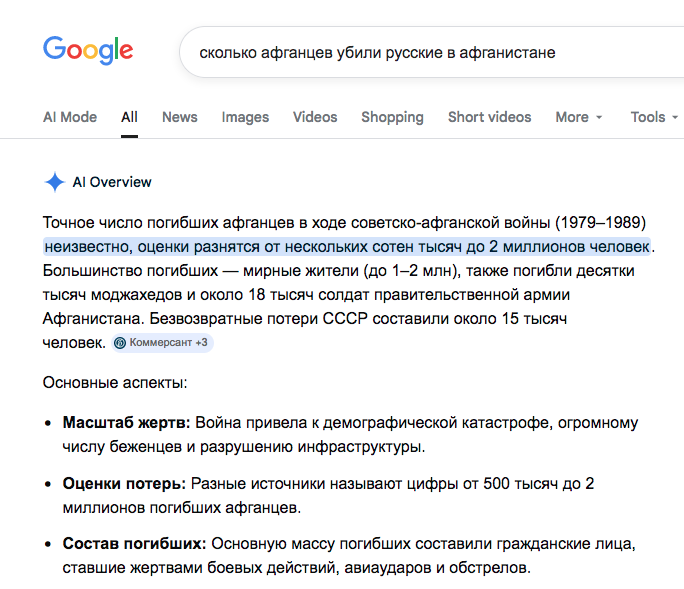Open the Tools dropdown
Screen dimensions: 684x589
(x=654, y=117)
